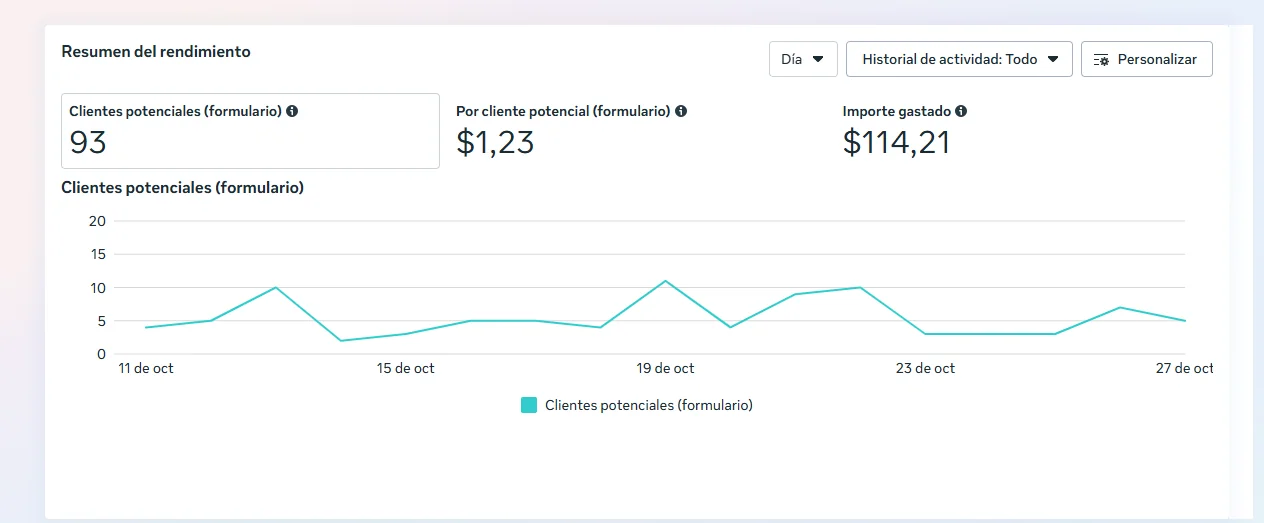Open the Día time breakdown dropdown
1264x523 pixels.
803,59
